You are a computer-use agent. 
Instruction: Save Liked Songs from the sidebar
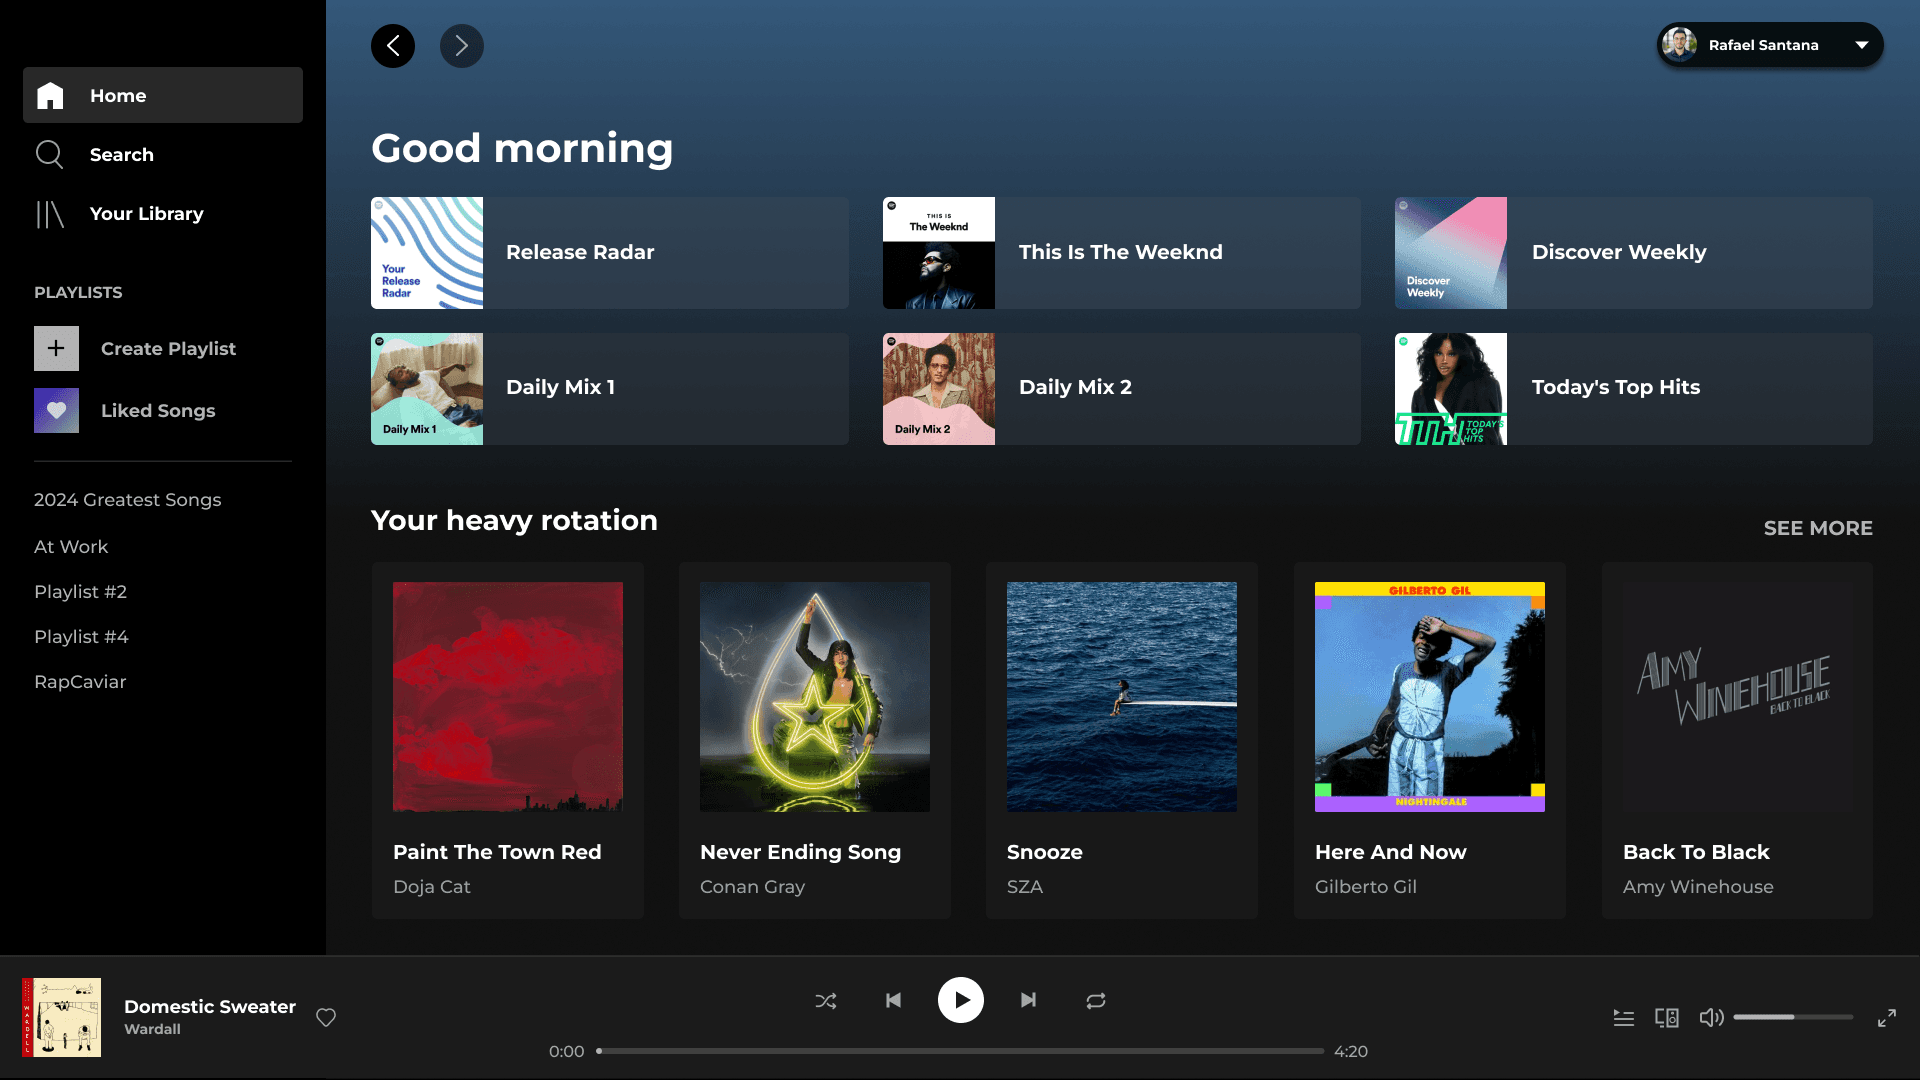(157, 410)
